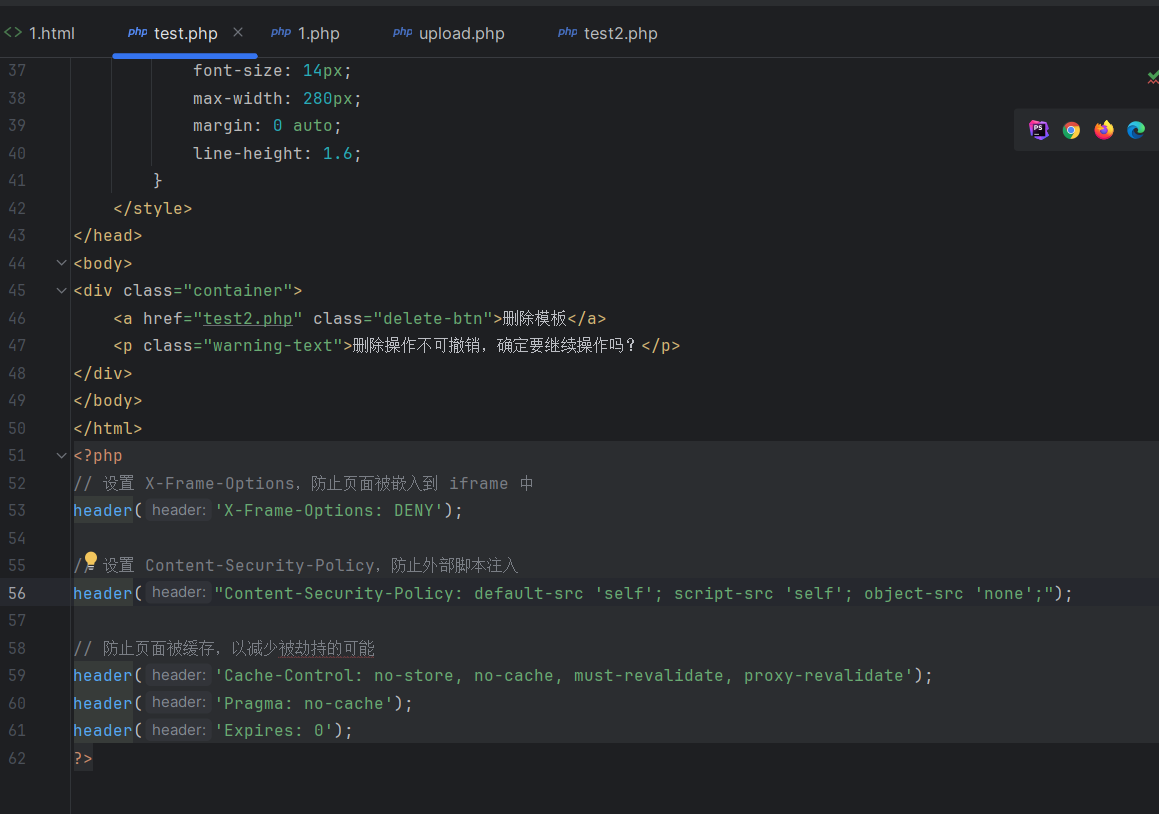Click the Cache-Control header string
Screen dimensions: 1159x814
tap(564, 676)
